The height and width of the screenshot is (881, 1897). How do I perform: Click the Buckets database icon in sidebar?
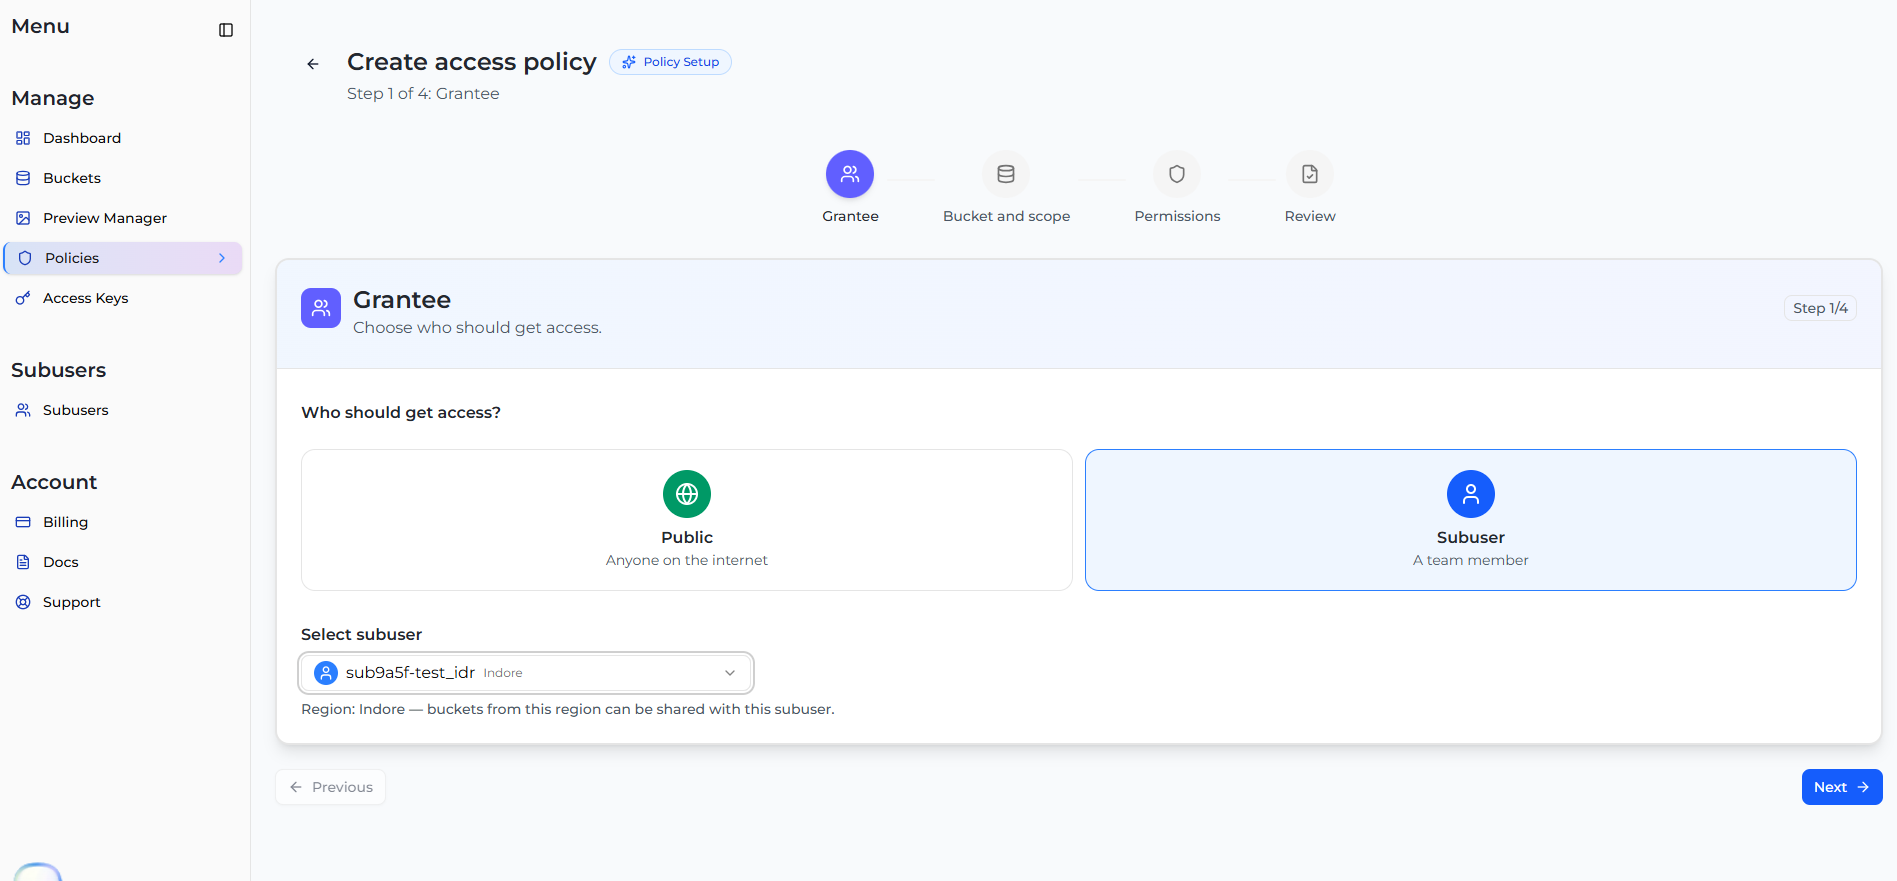(x=23, y=178)
